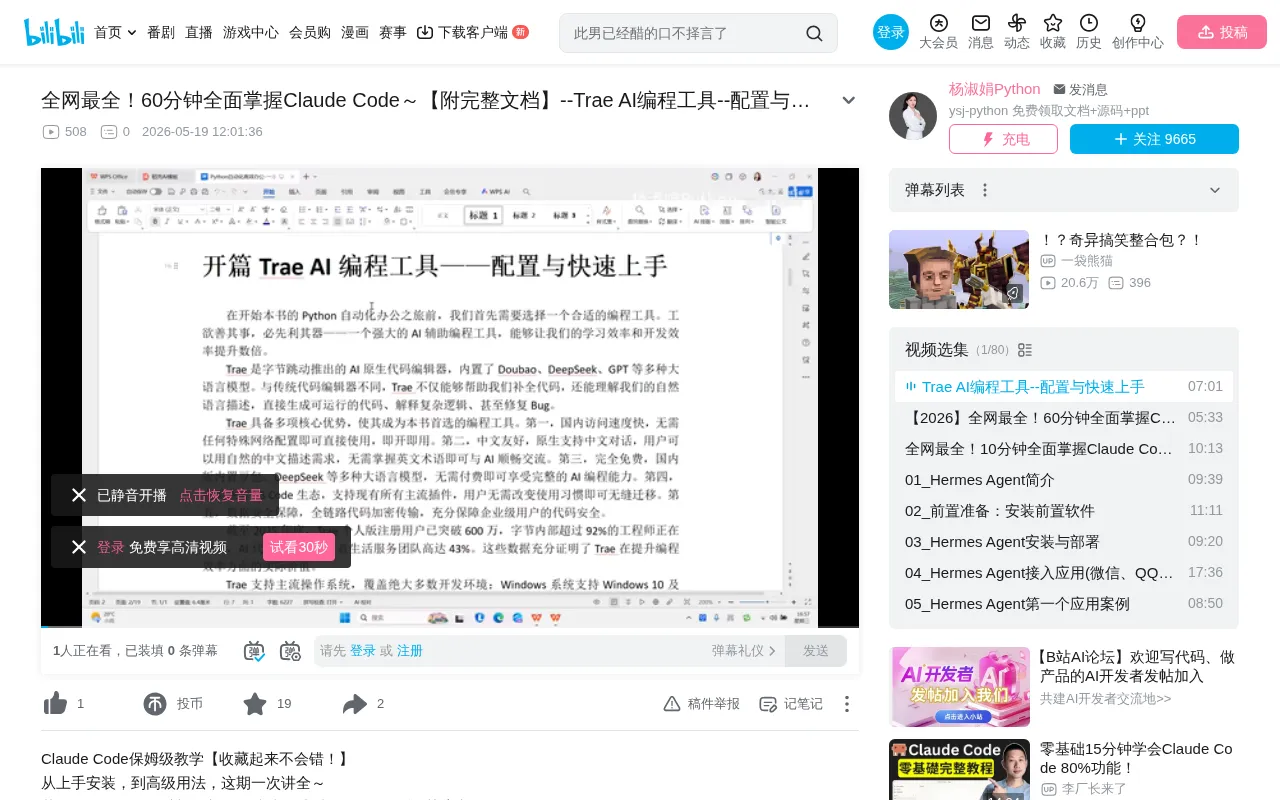Dismiss the 登录 免费享高清视频 prompt
Screen dimensions: 1280x800
pyautogui.click(x=79, y=547)
